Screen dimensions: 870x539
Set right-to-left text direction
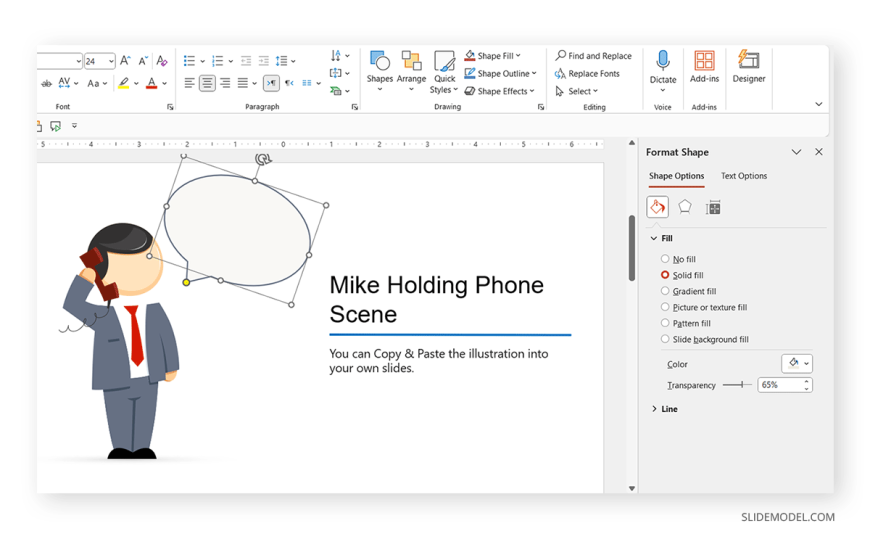click(x=289, y=83)
